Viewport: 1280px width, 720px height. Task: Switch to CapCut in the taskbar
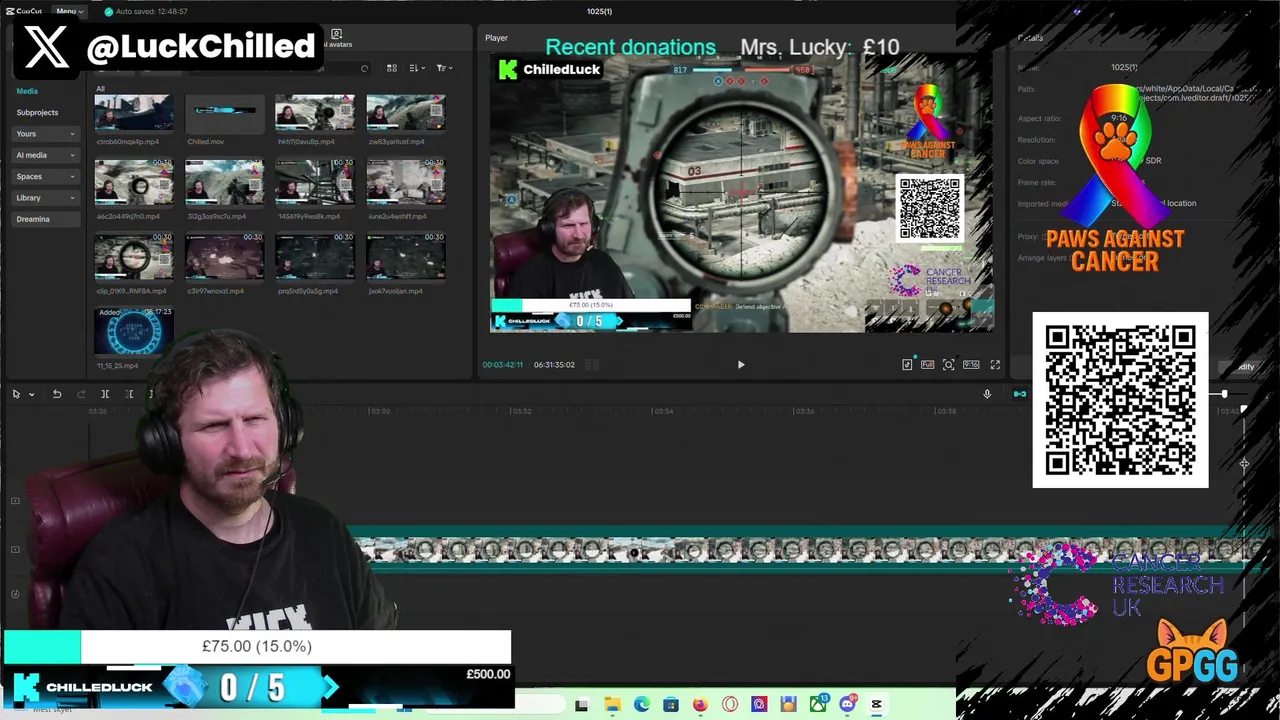click(x=877, y=705)
